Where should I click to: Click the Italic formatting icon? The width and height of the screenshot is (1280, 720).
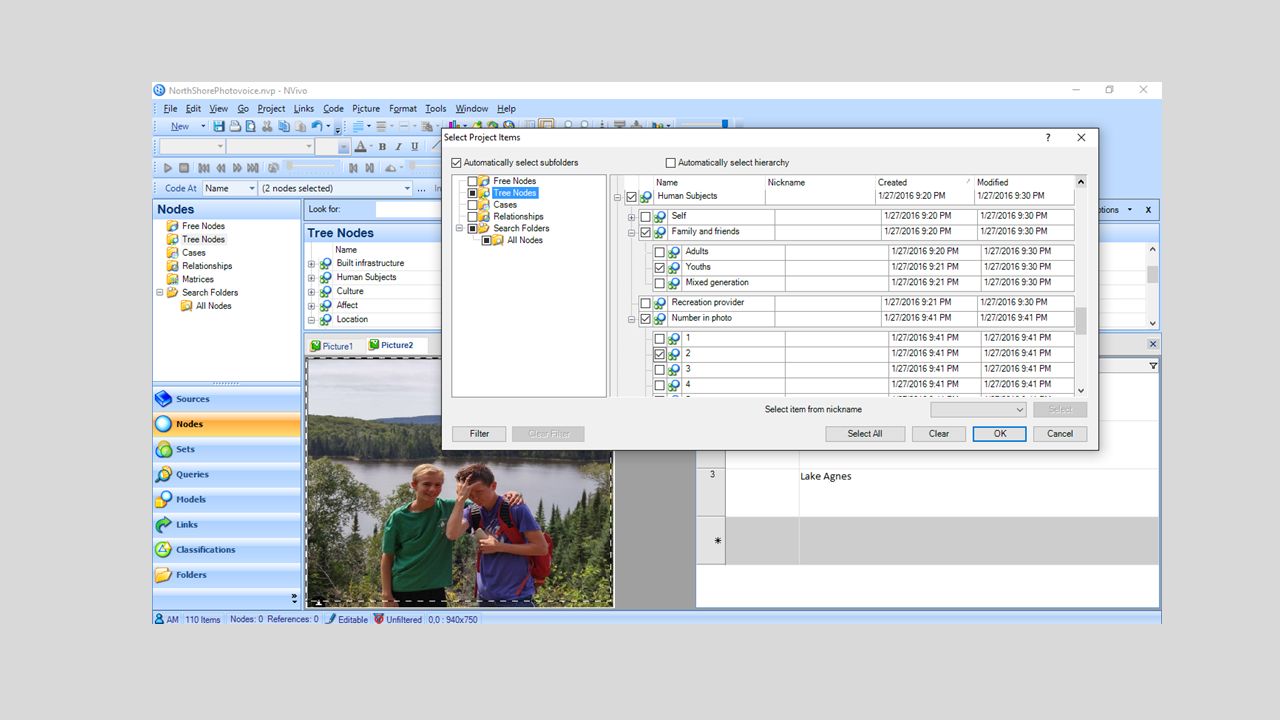[x=398, y=147]
